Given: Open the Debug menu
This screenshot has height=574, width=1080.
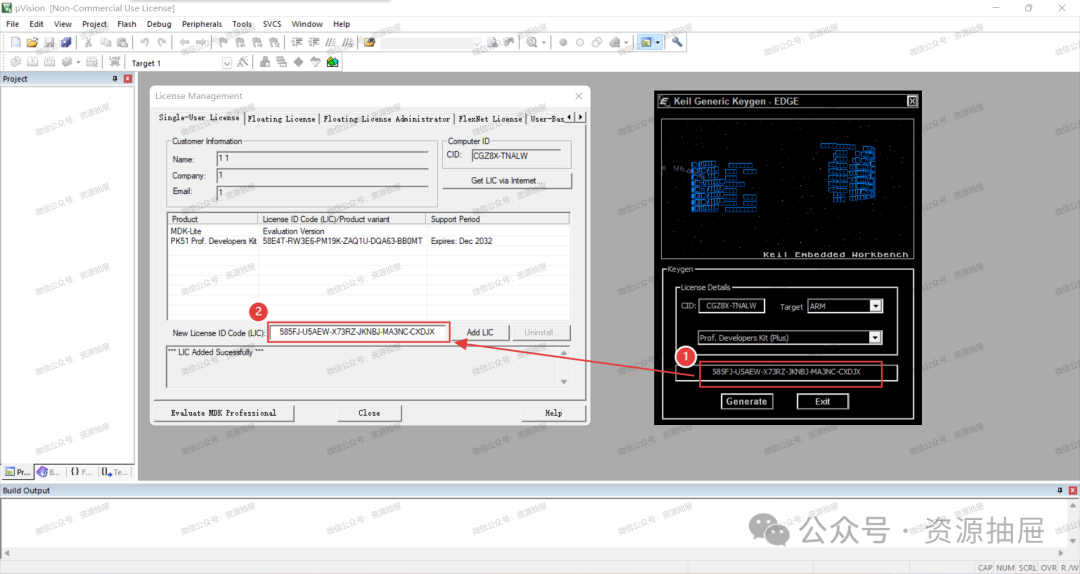Looking at the screenshot, I should tap(159, 24).
